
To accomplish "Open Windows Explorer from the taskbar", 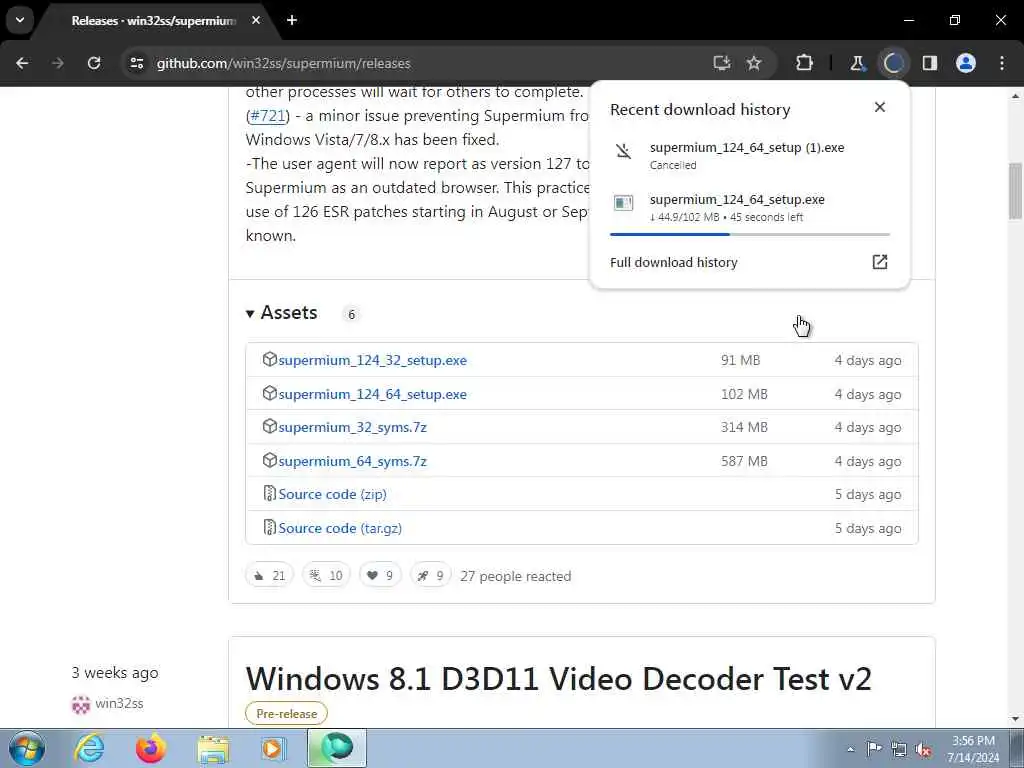I will tap(213, 748).
